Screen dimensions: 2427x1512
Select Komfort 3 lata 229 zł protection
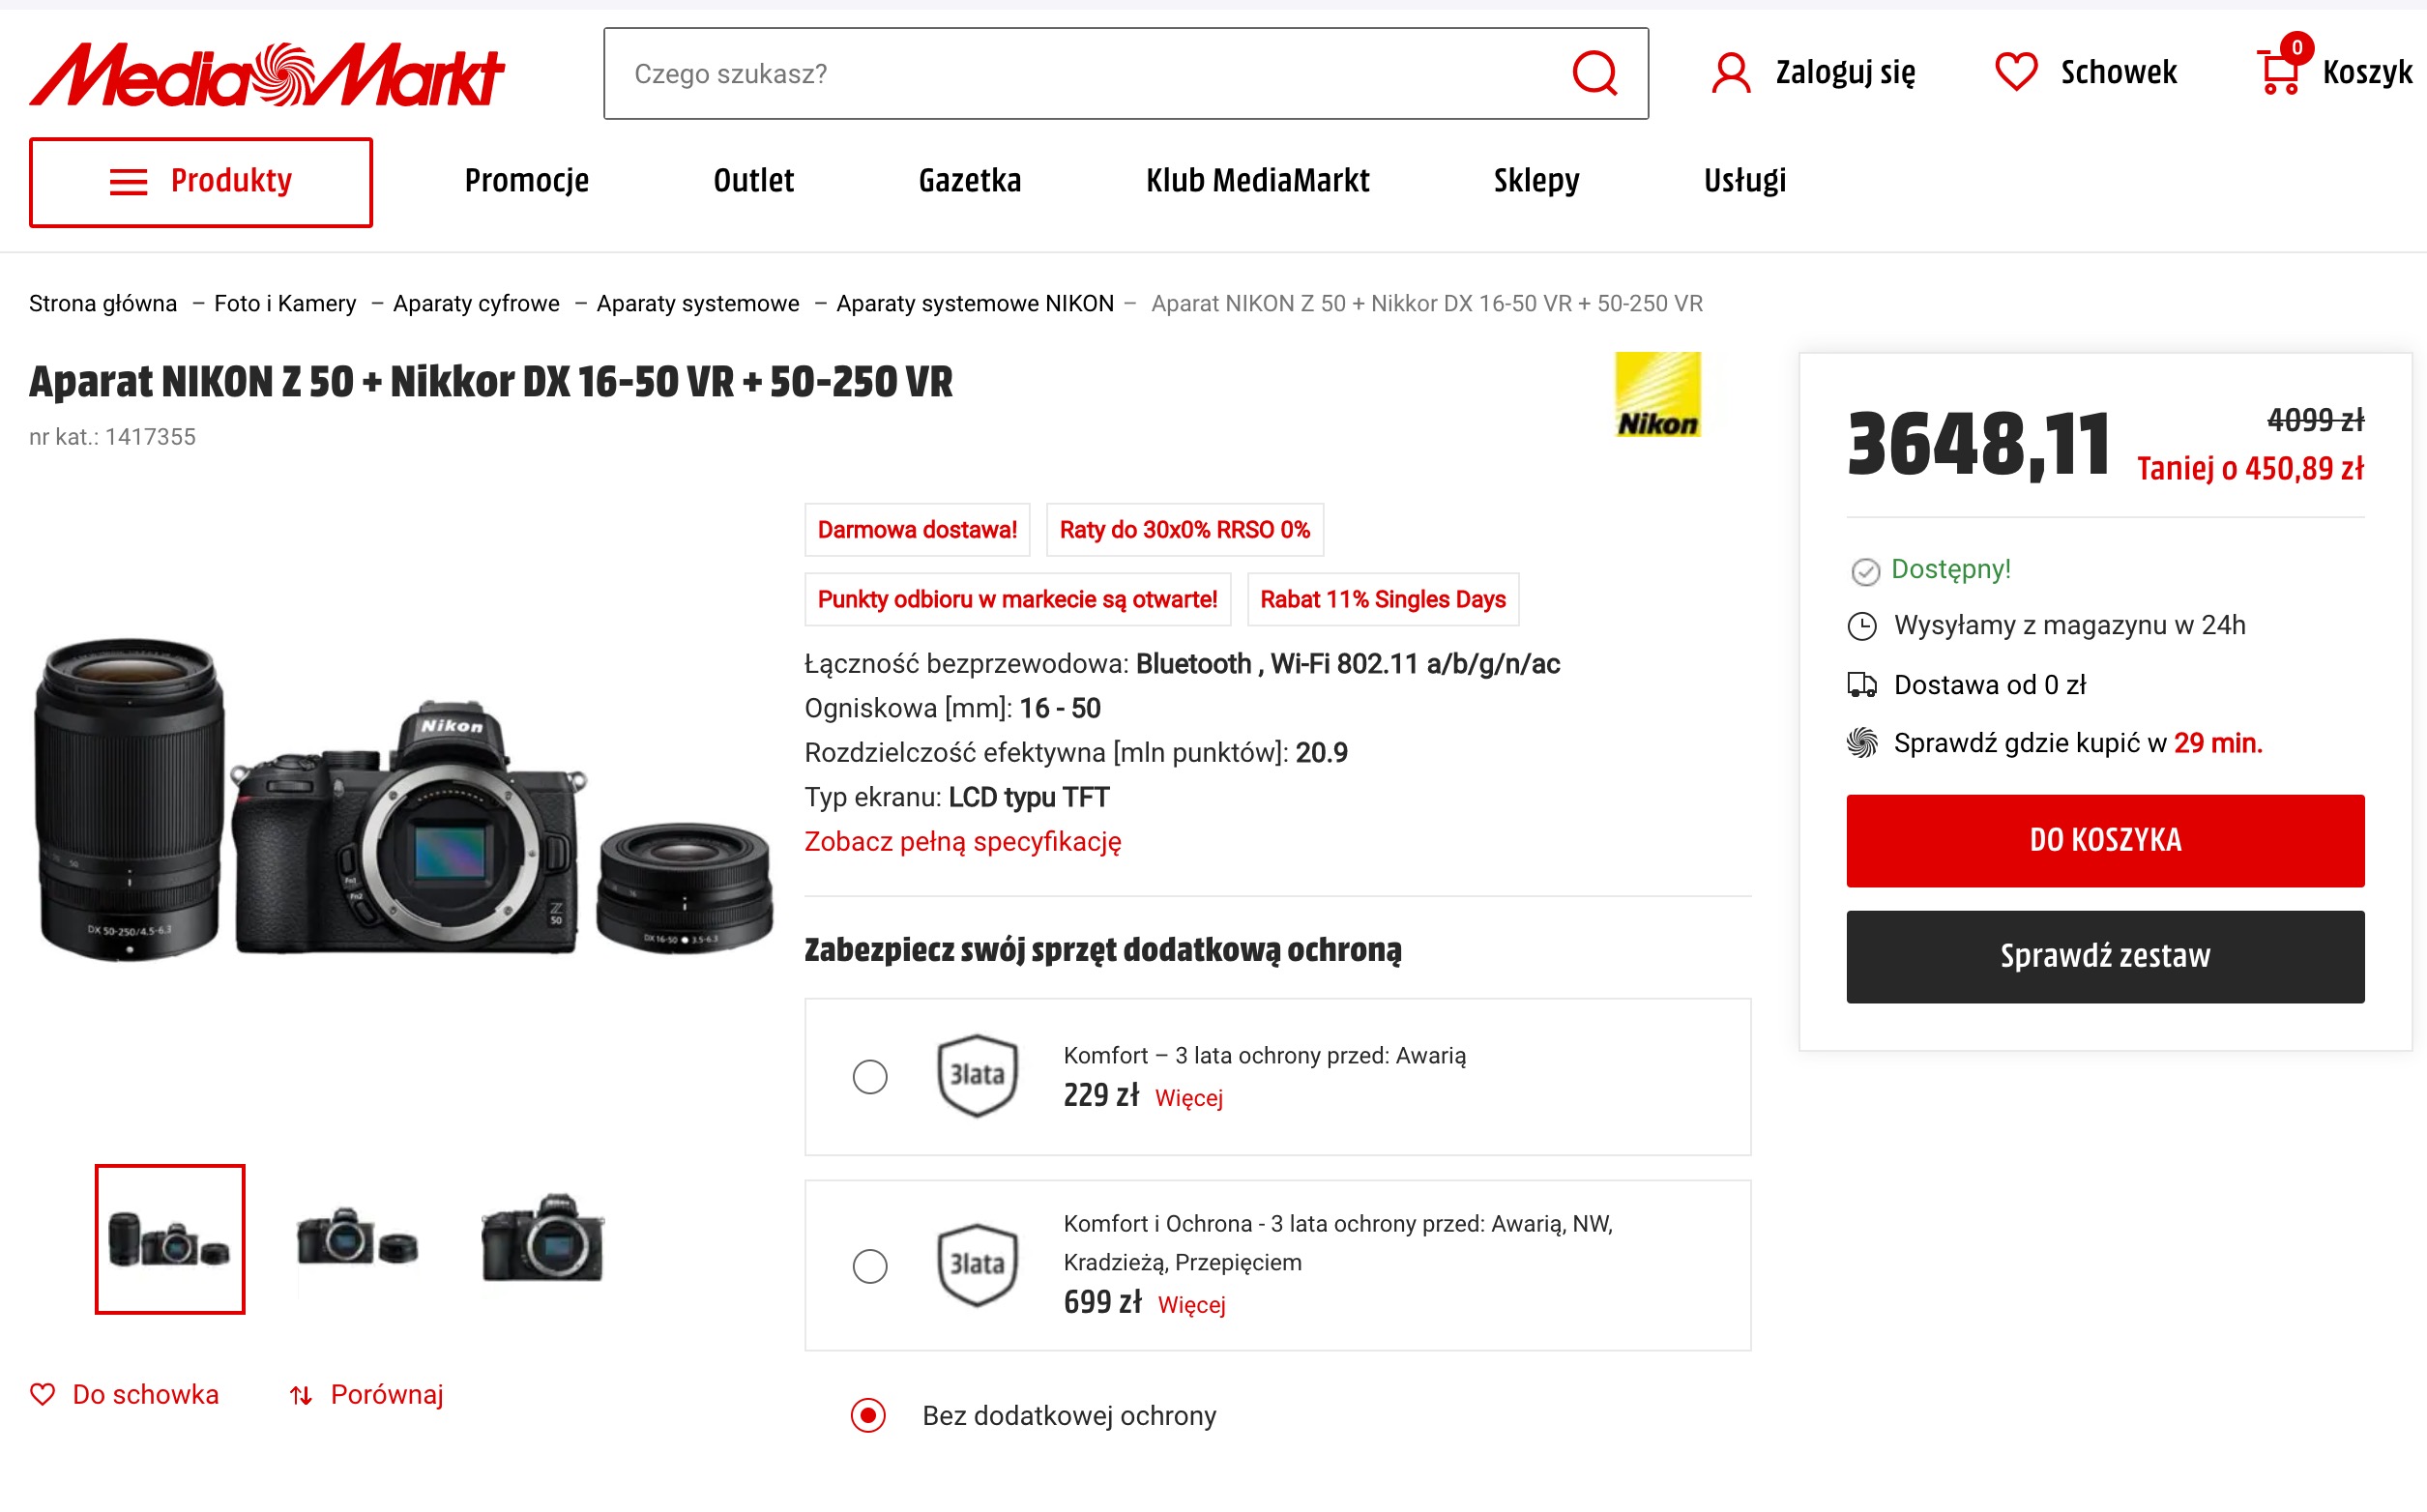click(x=870, y=1077)
